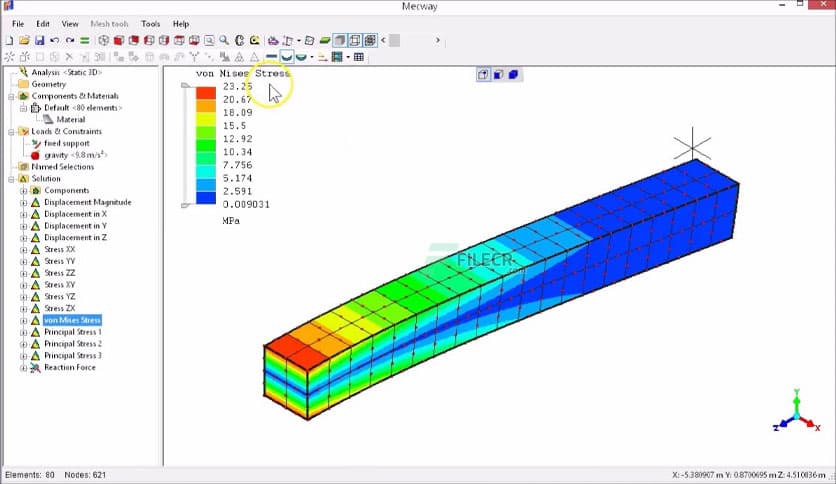
Task: Click the Undo arrow icon
Action: click(x=55, y=41)
